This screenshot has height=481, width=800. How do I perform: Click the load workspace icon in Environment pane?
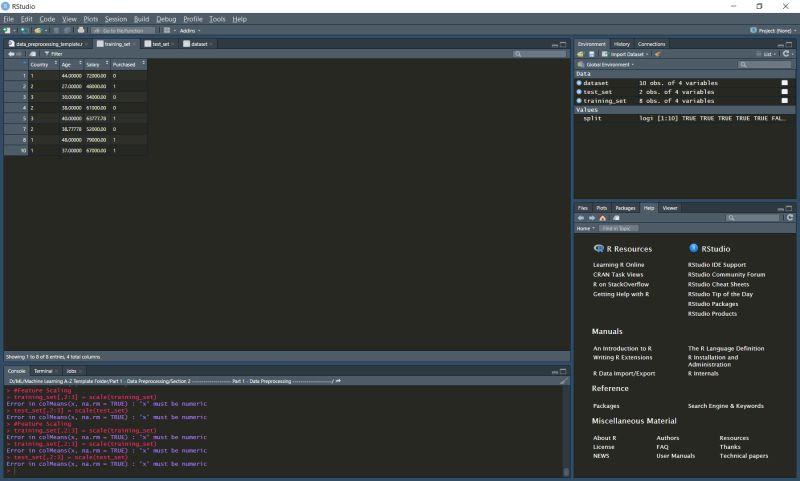pos(580,54)
